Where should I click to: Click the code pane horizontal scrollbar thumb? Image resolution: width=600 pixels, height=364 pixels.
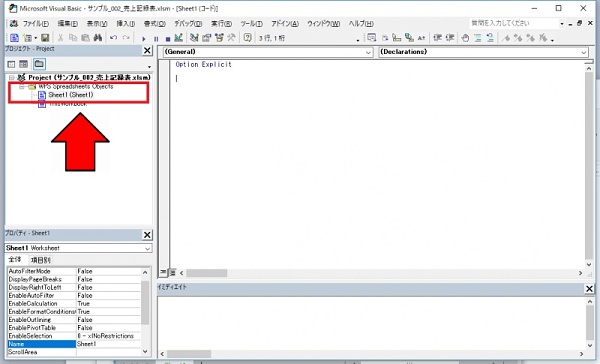coord(207,273)
